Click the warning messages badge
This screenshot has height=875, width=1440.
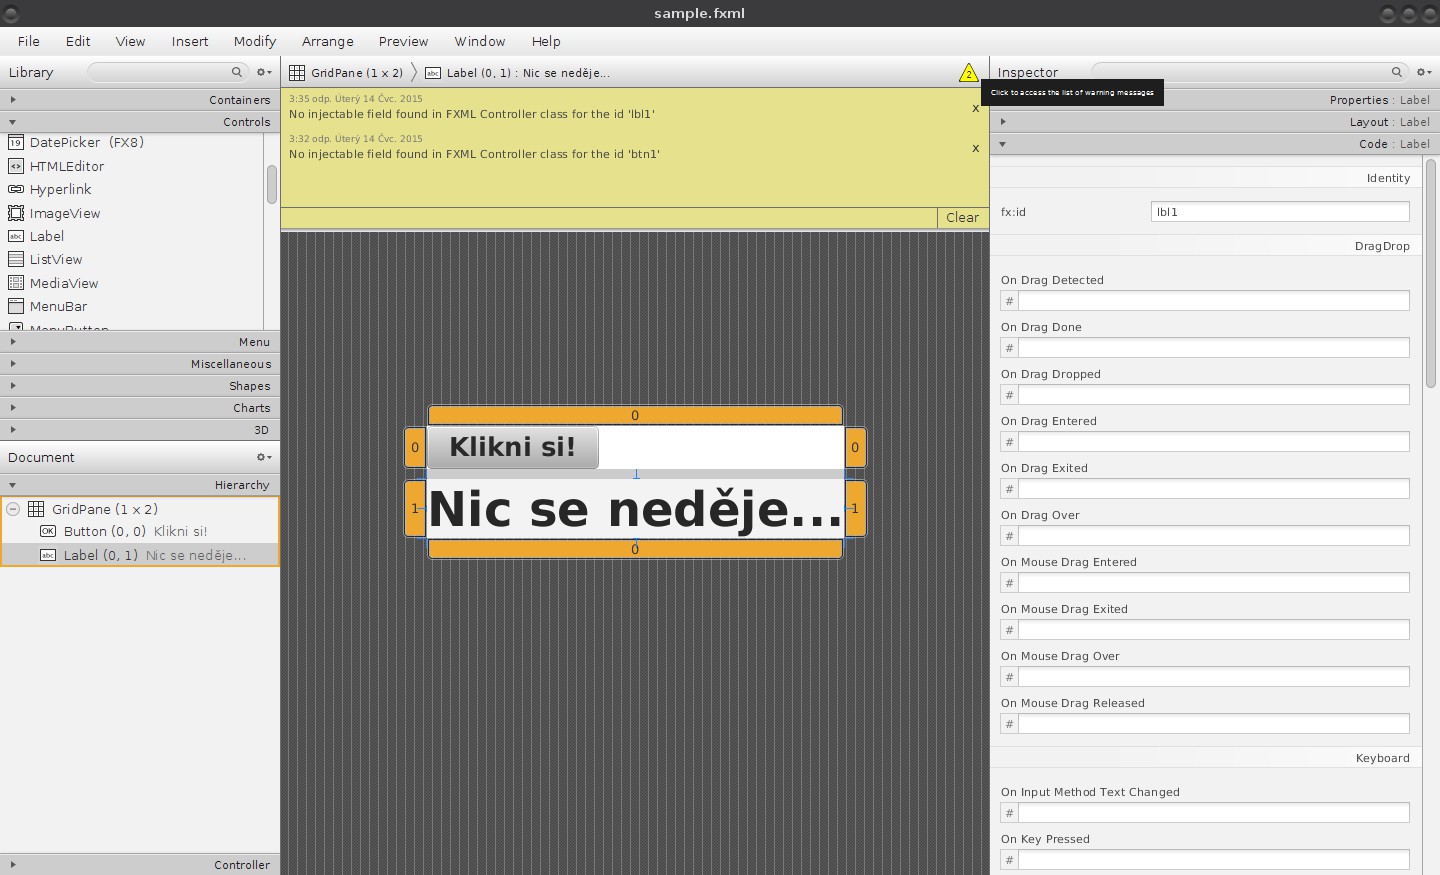pyautogui.click(x=968, y=72)
